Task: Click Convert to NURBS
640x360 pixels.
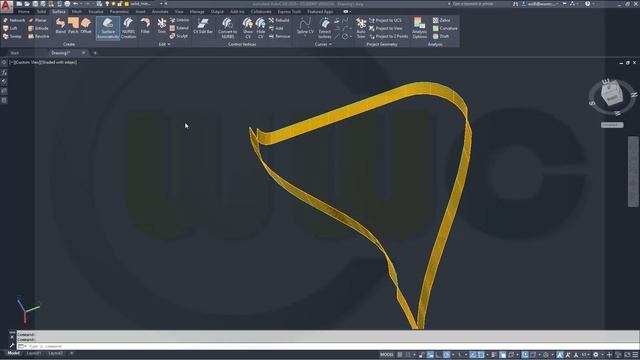Action: click(x=227, y=28)
